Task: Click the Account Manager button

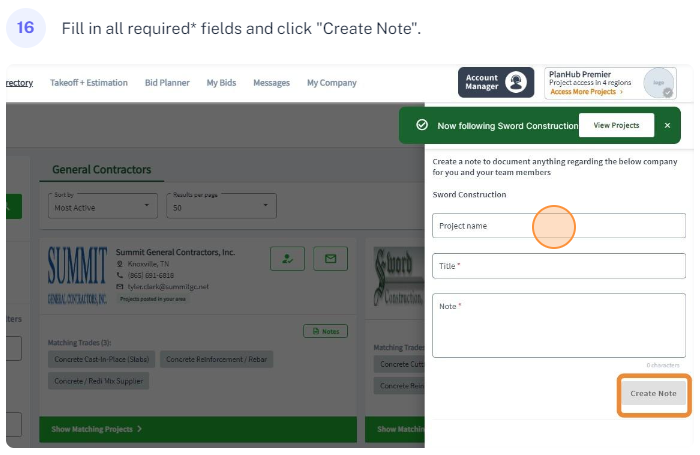Action: [x=496, y=83]
